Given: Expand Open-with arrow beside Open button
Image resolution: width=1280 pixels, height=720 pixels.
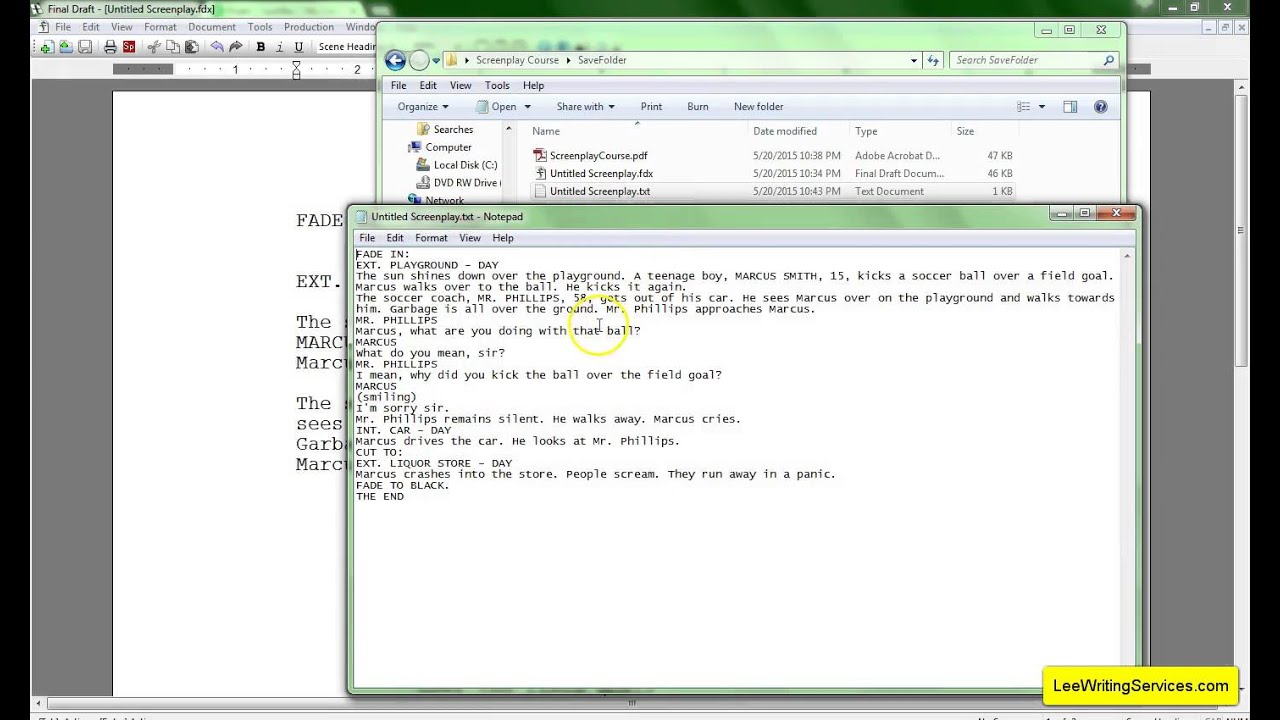Looking at the screenshot, I should (527, 107).
